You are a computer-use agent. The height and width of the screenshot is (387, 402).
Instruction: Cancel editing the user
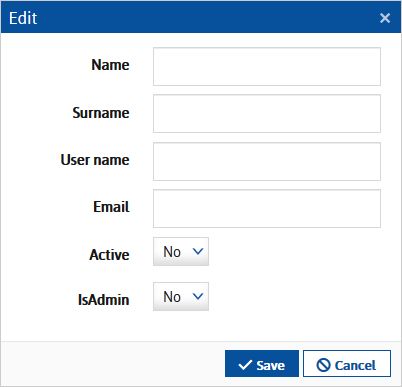(x=347, y=364)
